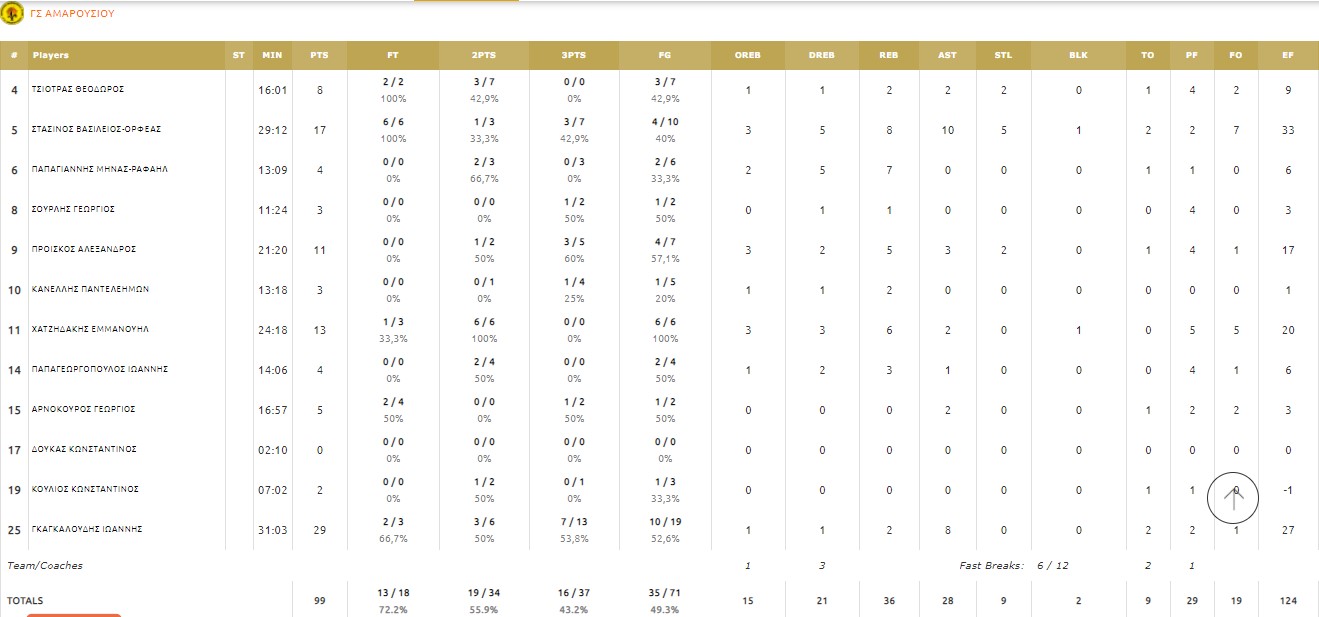The image size is (1319, 617).
Task: Click the BLK column header
Action: (x=1078, y=55)
